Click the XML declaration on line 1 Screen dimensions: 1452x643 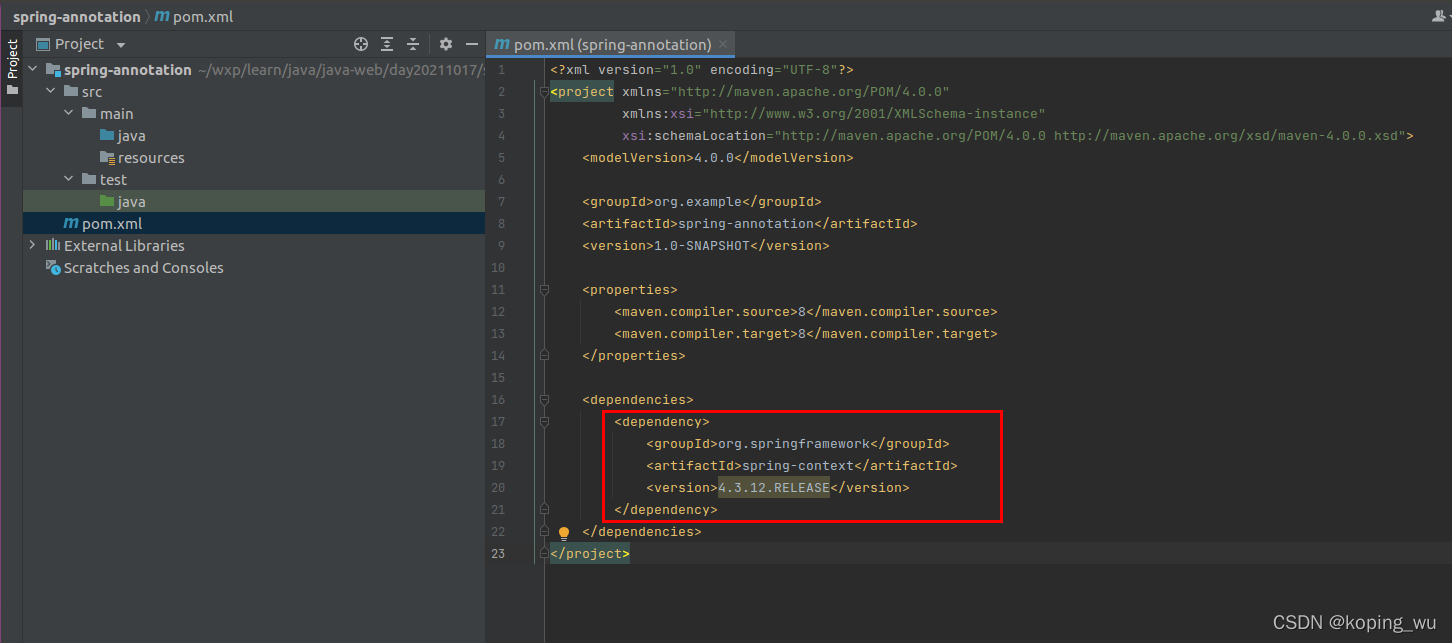[701, 70]
